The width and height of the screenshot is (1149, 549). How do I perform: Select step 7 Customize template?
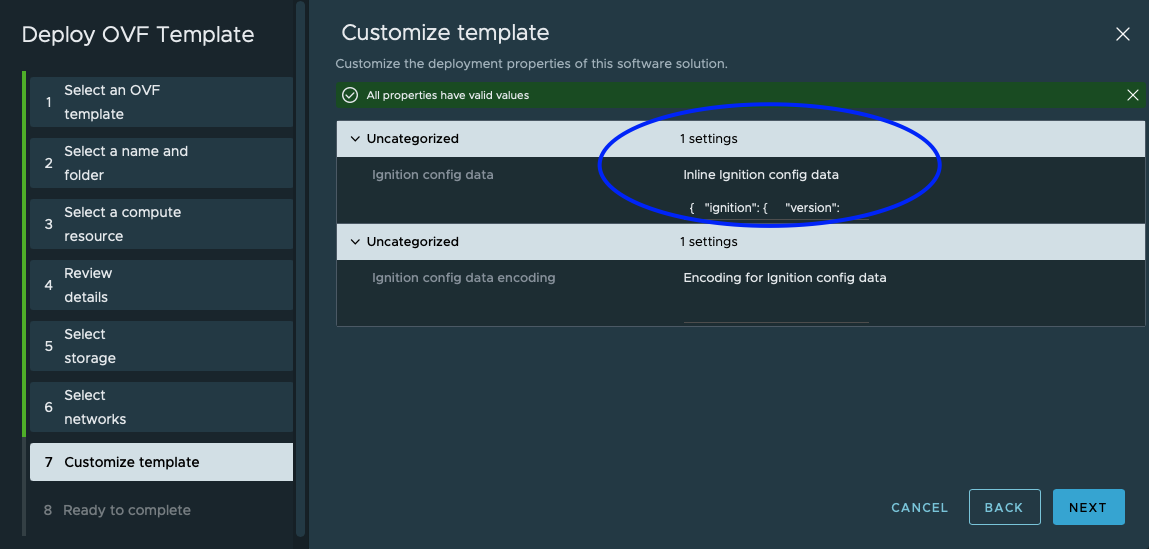click(x=161, y=462)
